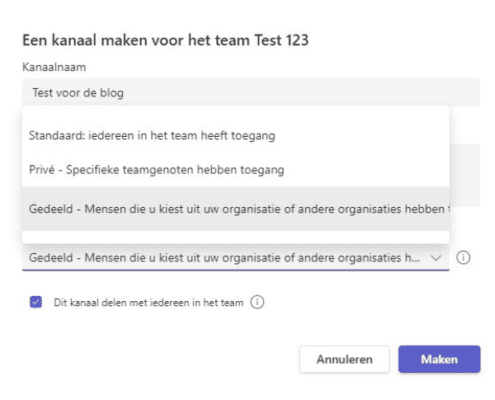This screenshot has height=400, width=495.
Task: Choose 'Standaard: iedereen in het team' option
Action: (236, 136)
